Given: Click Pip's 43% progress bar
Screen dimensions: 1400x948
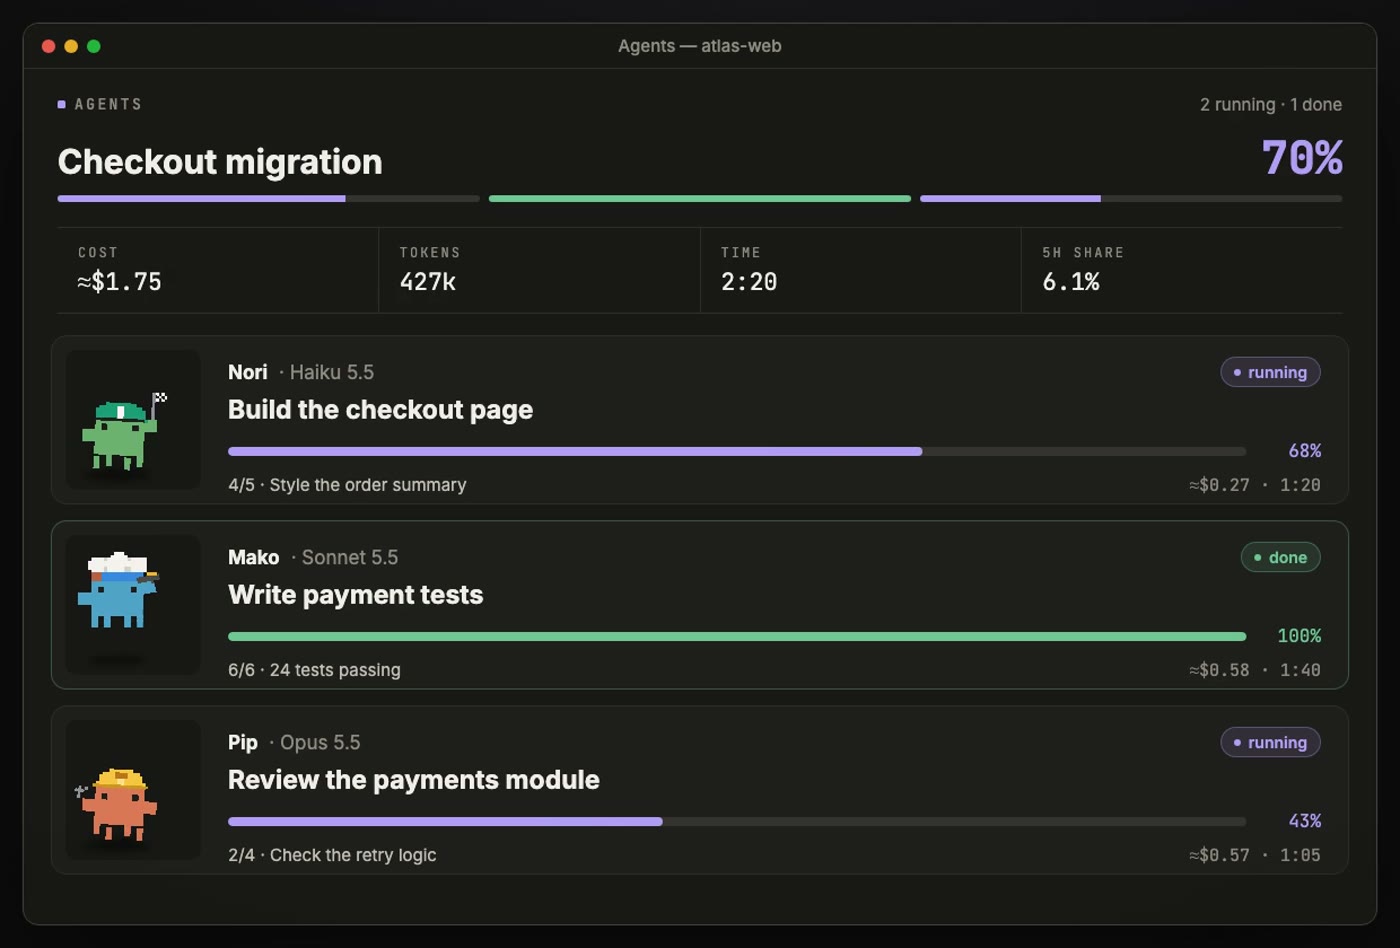Looking at the screenshot, I should [737, 821].
